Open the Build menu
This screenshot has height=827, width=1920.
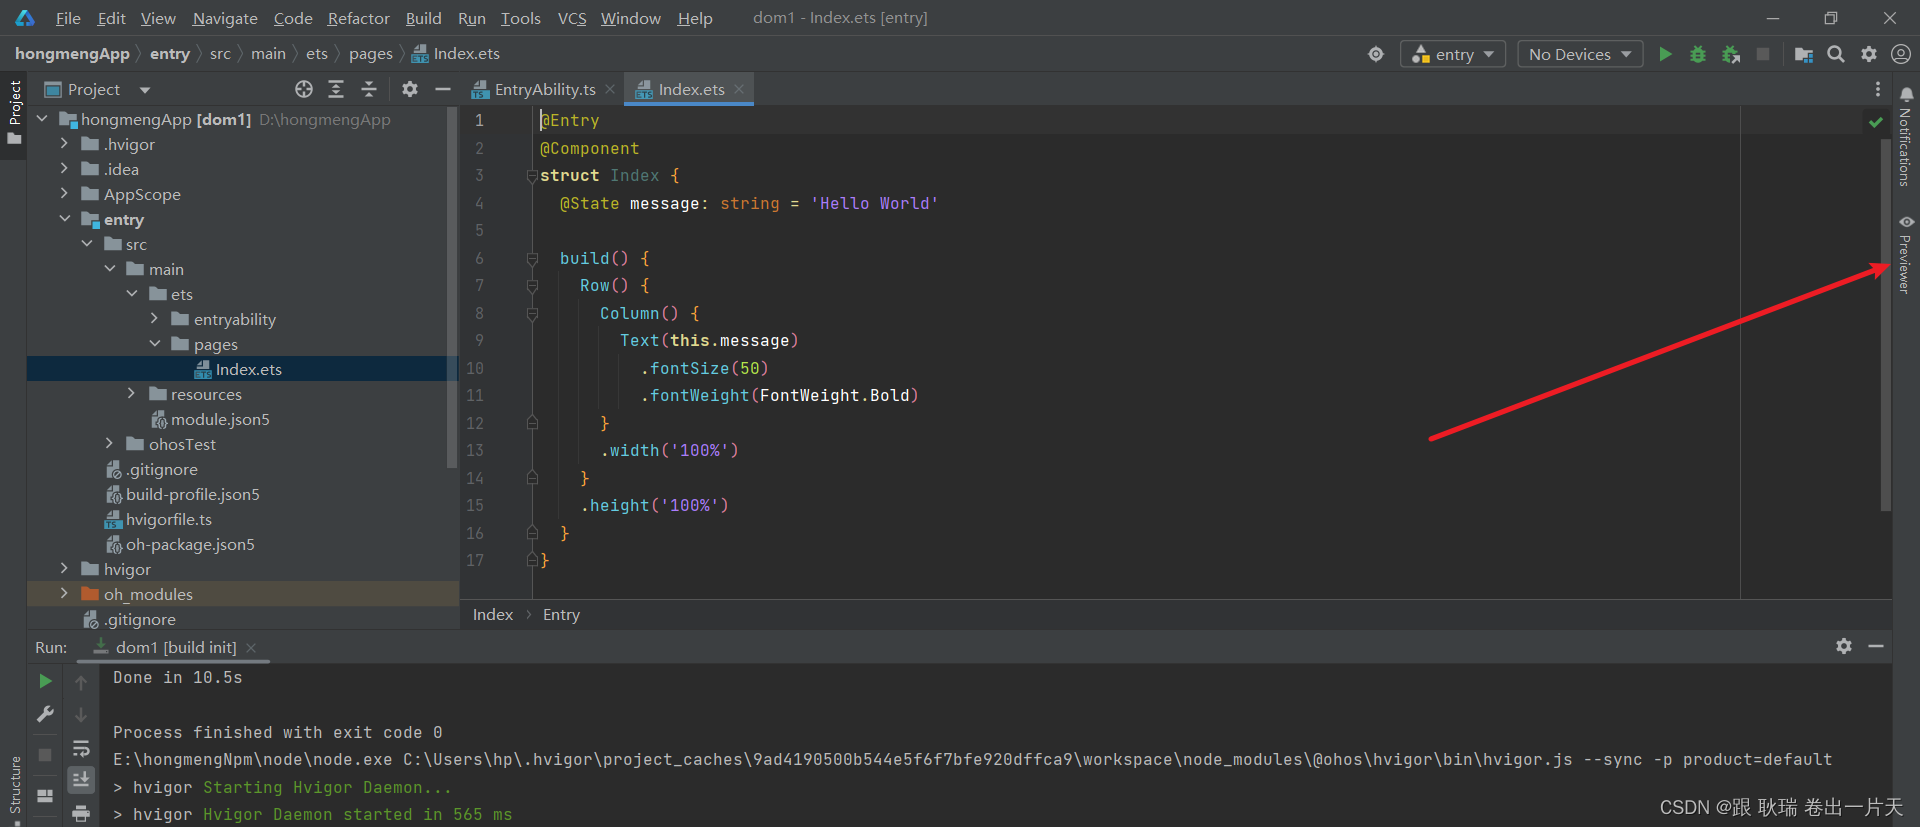tap(423, 18)
